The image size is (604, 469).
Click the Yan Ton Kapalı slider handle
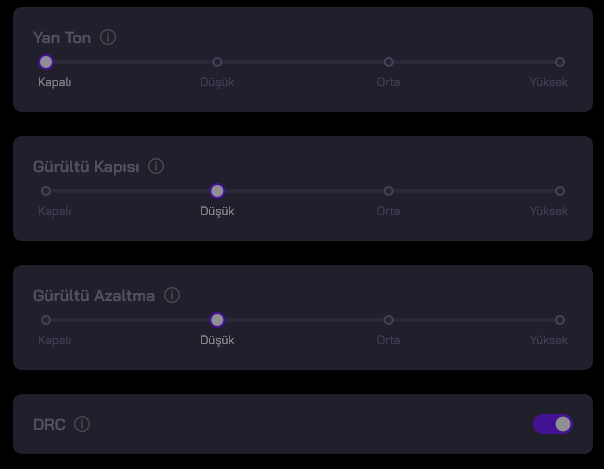tap(46, 62)
